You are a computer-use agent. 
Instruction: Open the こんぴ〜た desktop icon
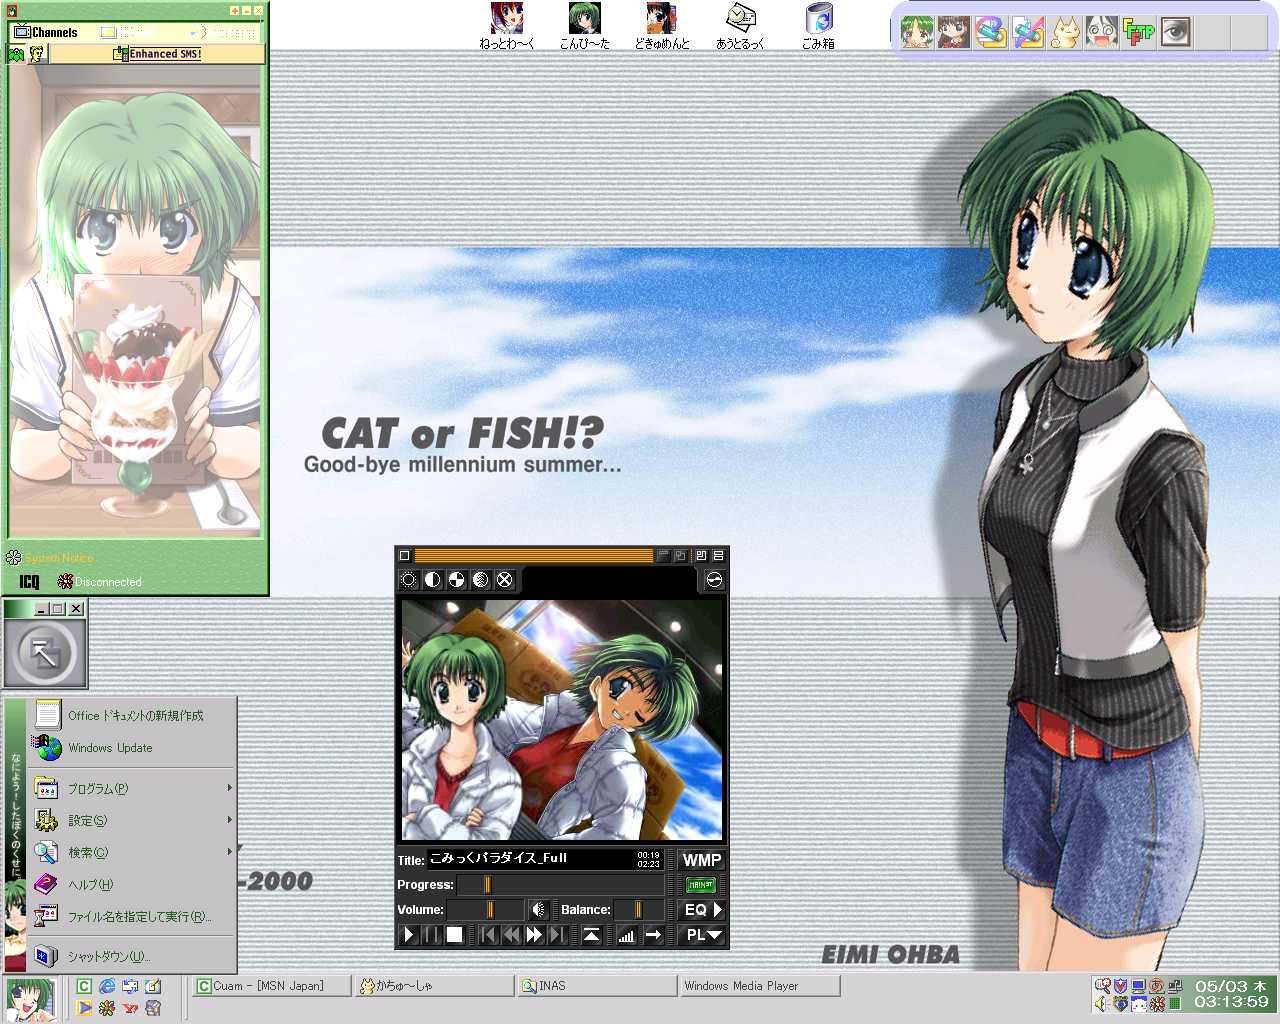(x=584, y=25)
